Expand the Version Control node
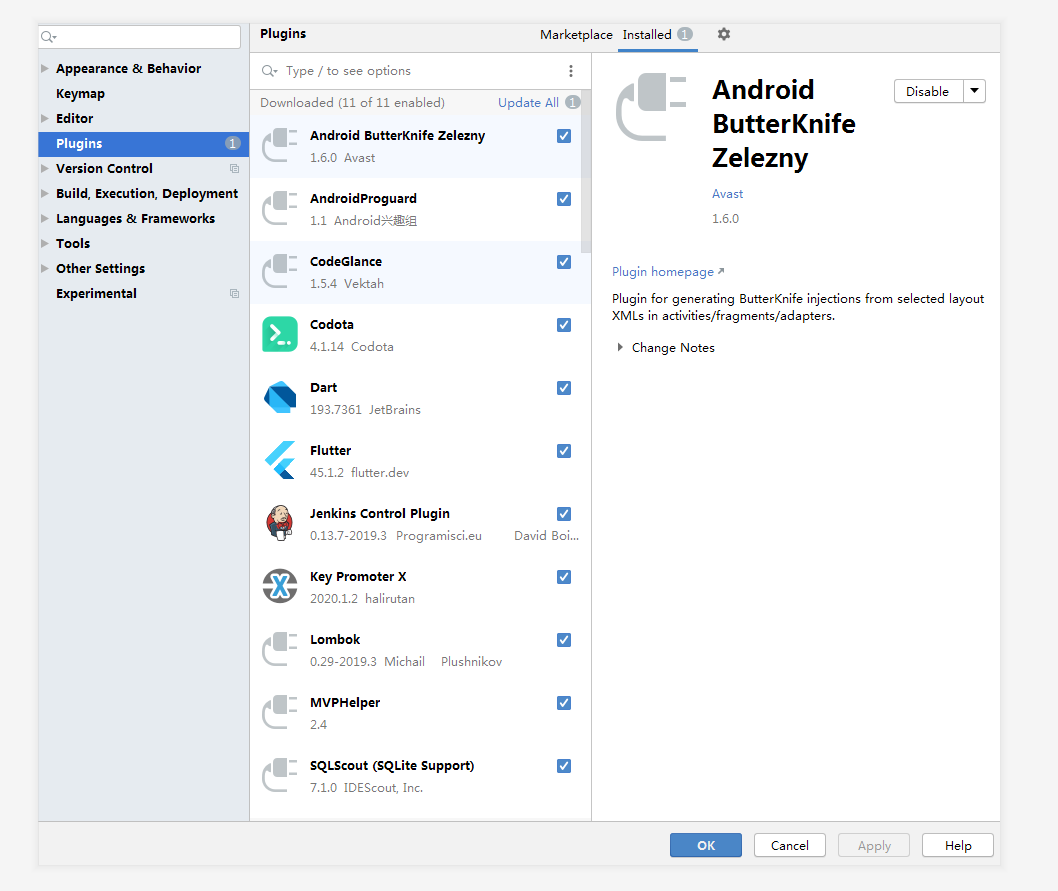Screen dimensions: 1058x891 45,168
